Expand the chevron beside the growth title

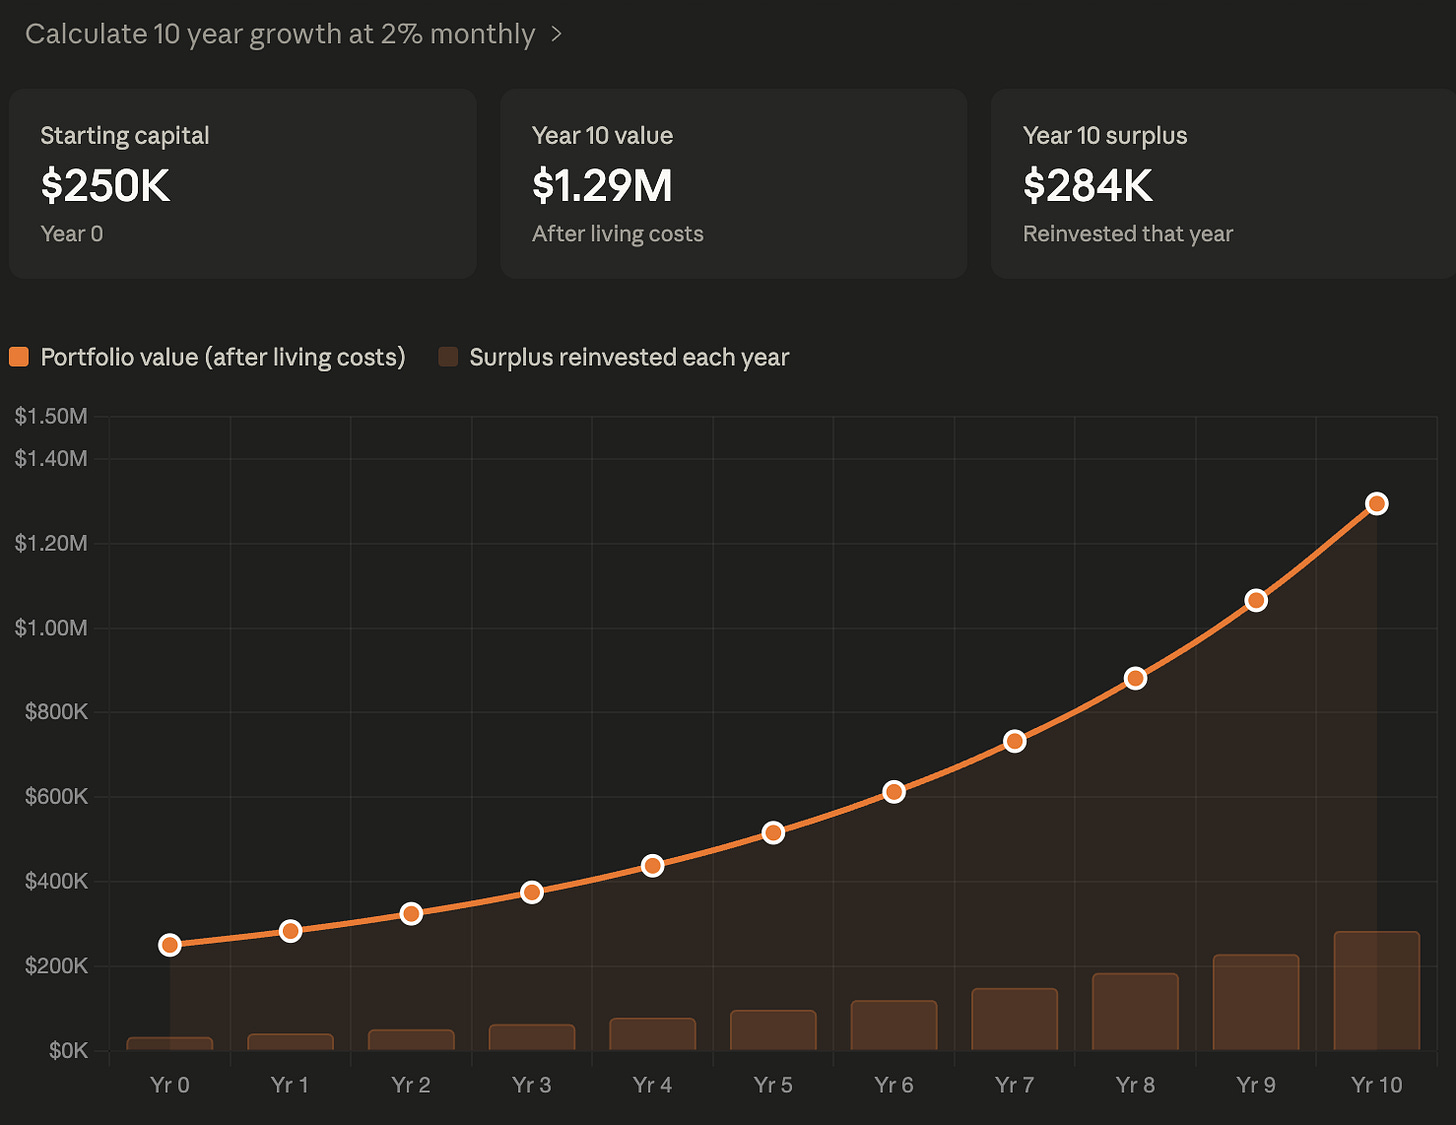tap(556, 34)
